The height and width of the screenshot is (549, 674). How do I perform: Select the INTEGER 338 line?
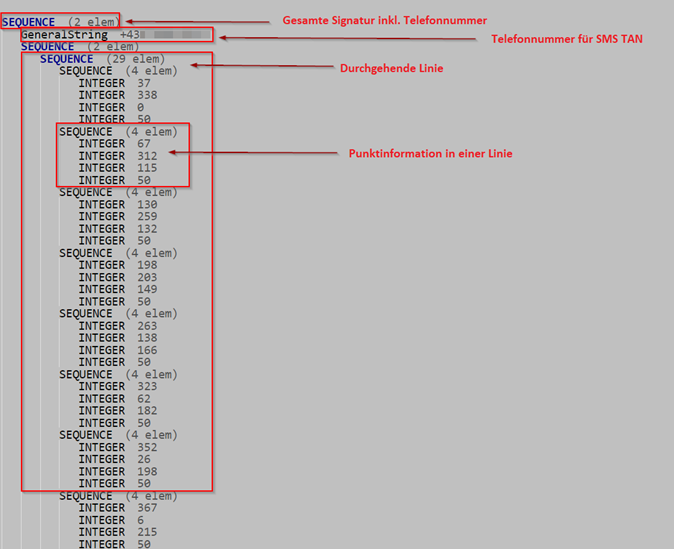118,95
